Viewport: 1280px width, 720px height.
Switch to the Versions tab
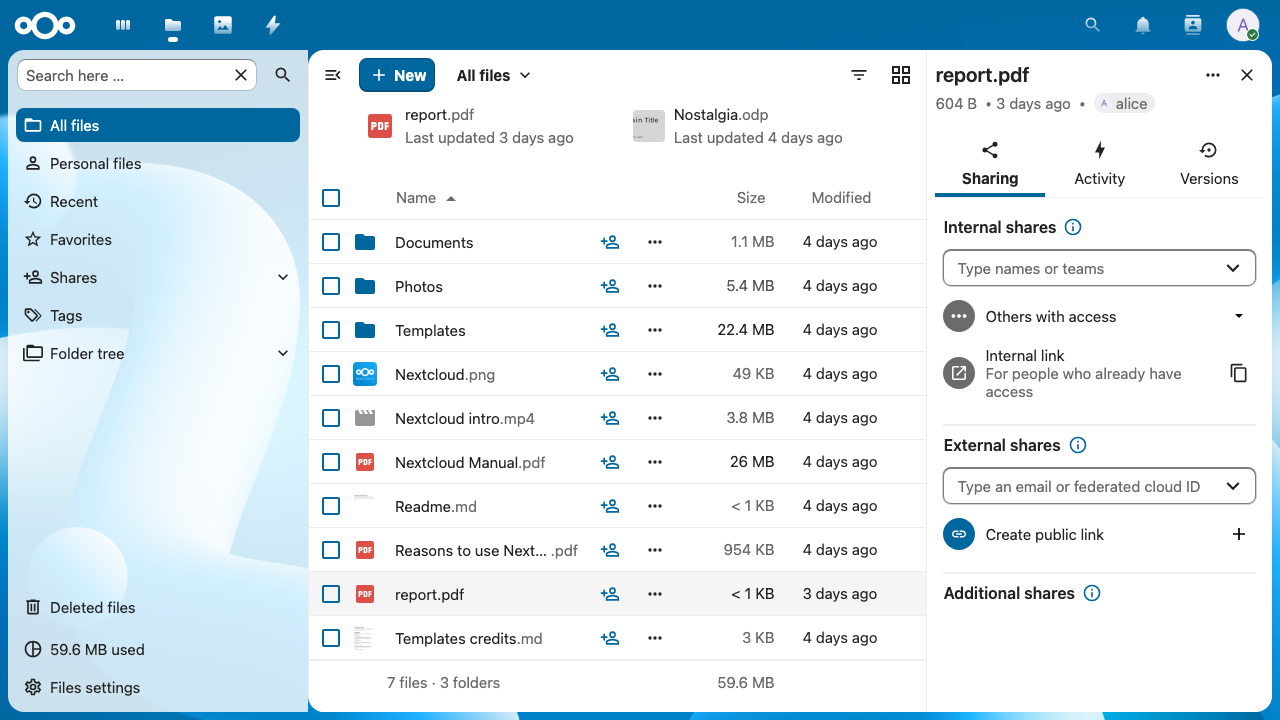(x=1209, y=165)
